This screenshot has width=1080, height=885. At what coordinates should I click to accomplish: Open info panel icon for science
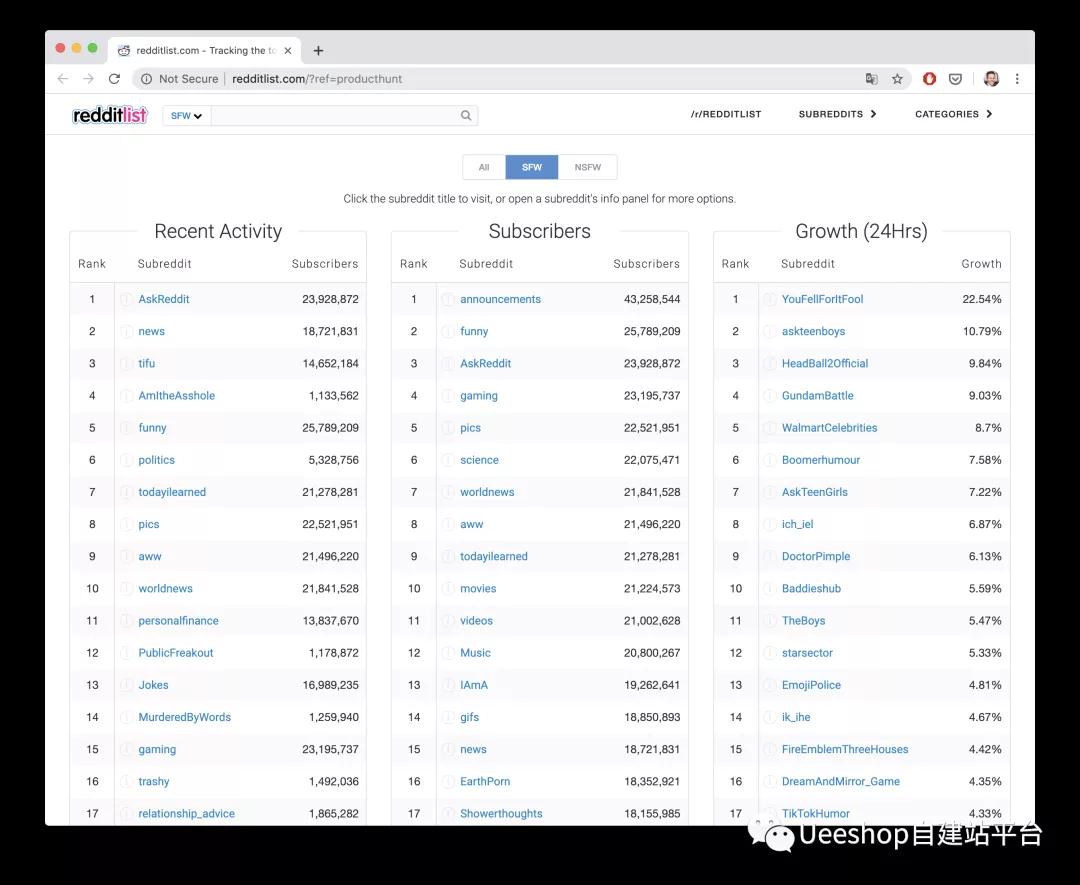pos(448,459)
